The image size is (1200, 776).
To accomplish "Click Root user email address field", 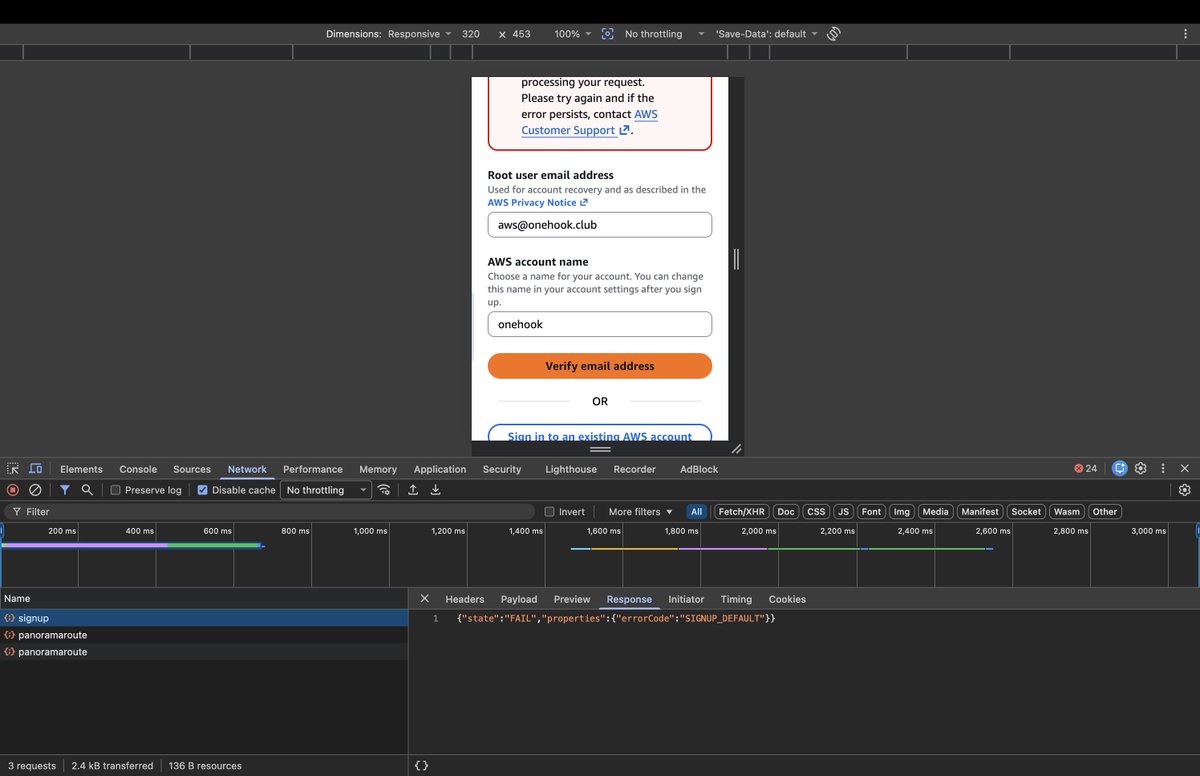I will [x=600, y=225].
